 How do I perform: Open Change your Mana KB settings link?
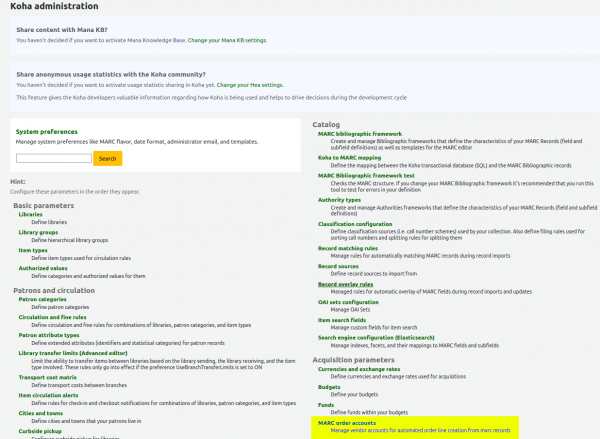click(227, 40)
